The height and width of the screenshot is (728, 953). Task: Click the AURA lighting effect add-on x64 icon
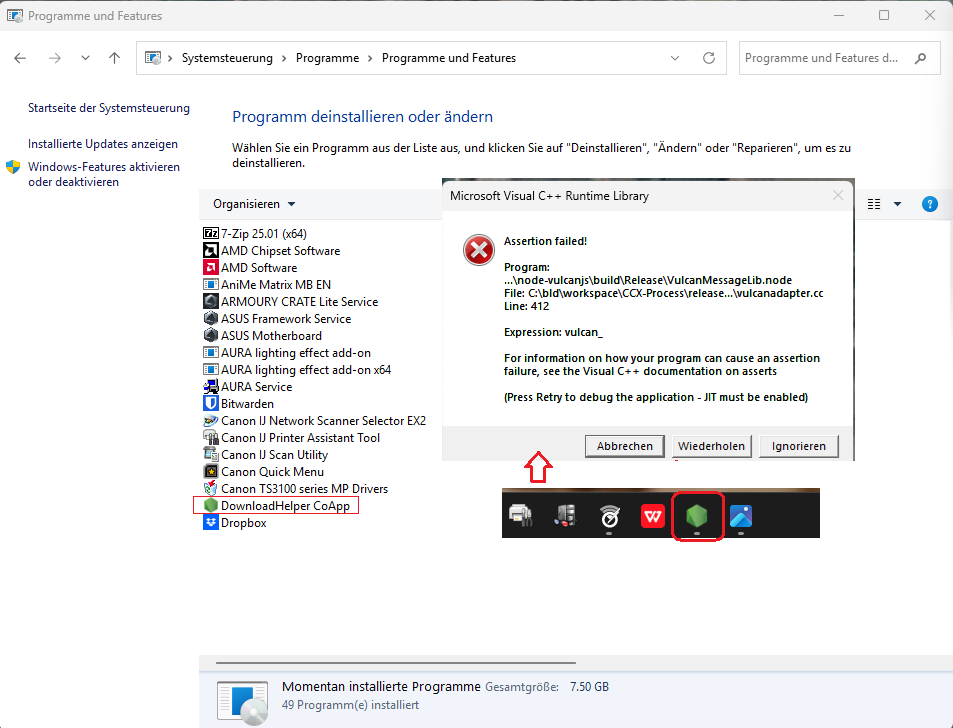pyautogui.click(x=210, y=369)
